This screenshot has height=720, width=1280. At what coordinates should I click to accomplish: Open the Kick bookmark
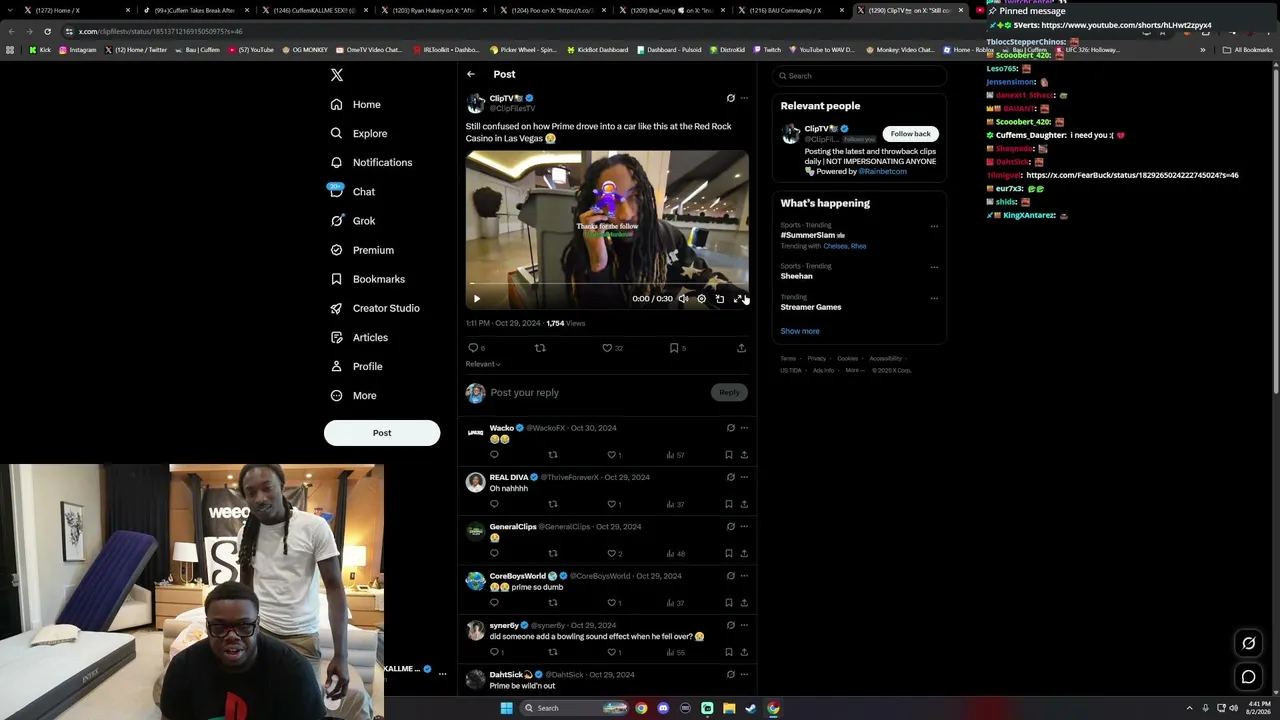(40, 49)
